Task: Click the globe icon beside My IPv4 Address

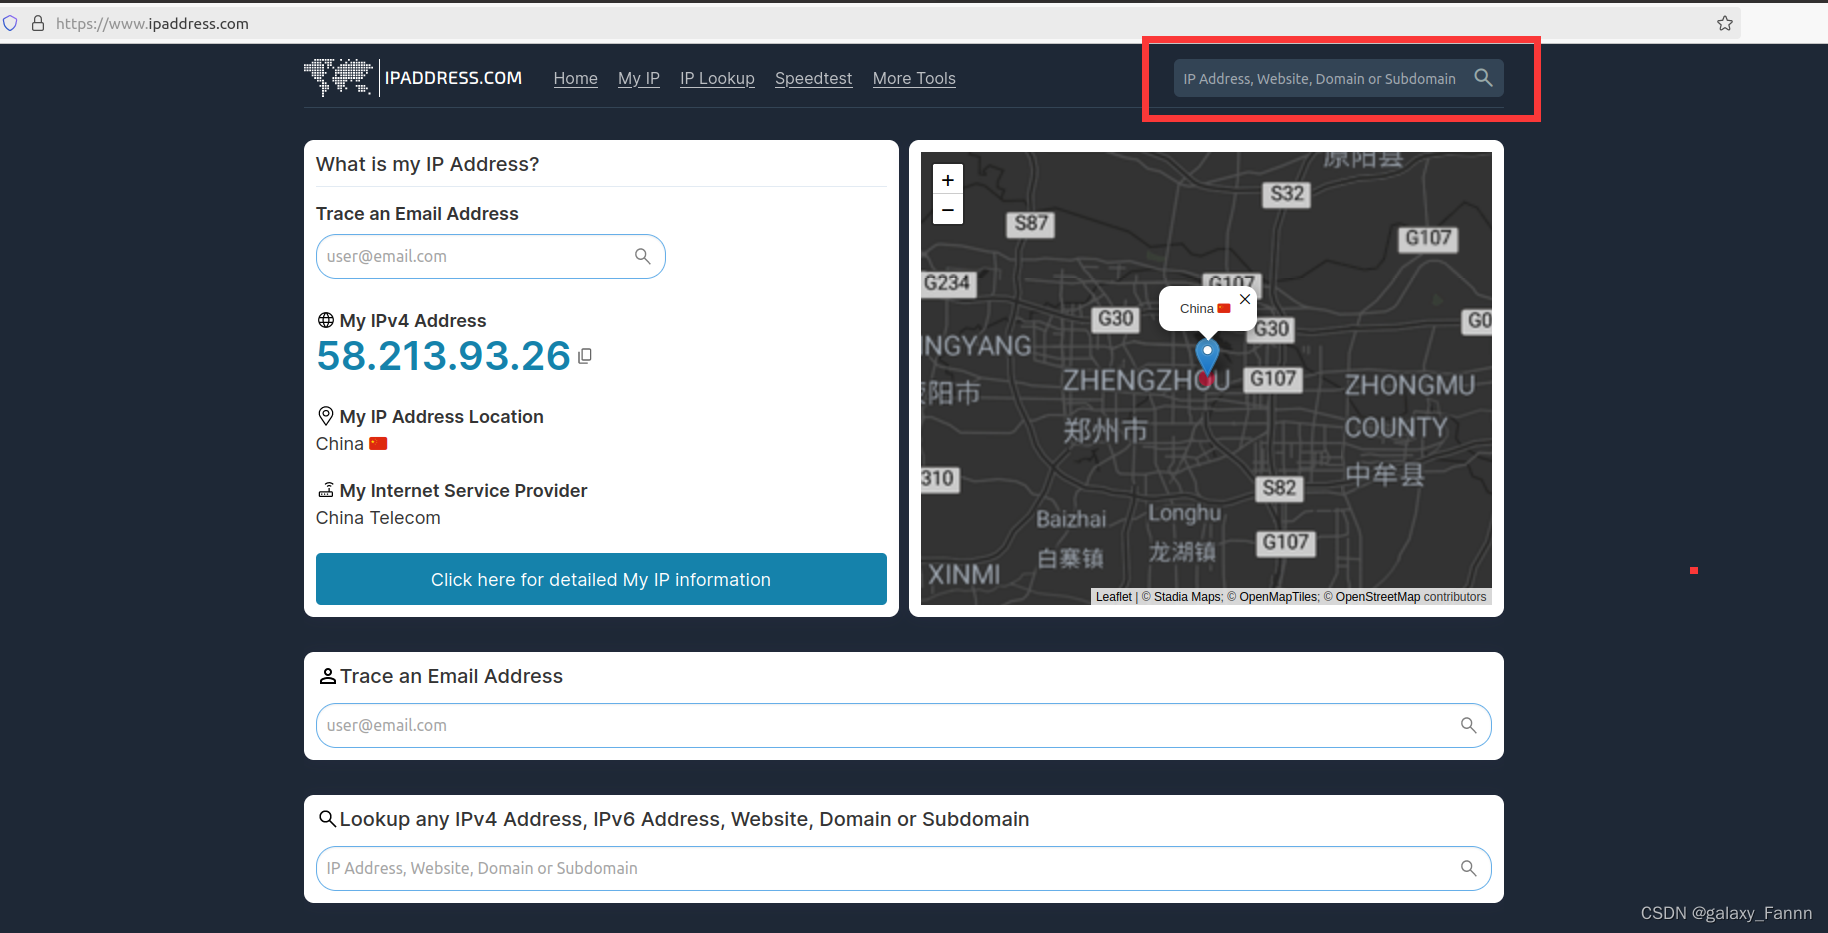Action: click(x=326, y=320)
